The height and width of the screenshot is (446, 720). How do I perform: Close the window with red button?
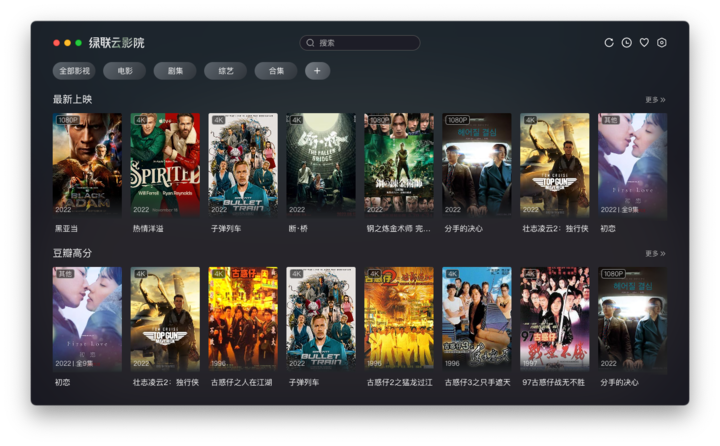[56, 43]
